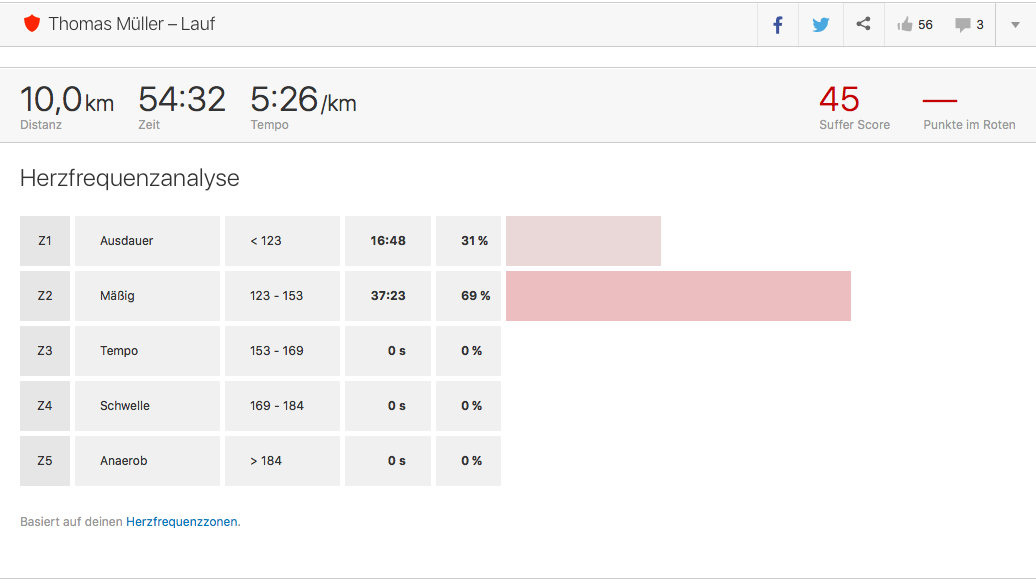Give kudos with thumbs-up icon
This screenshot has height=582, width=1036.
[905, 25]
